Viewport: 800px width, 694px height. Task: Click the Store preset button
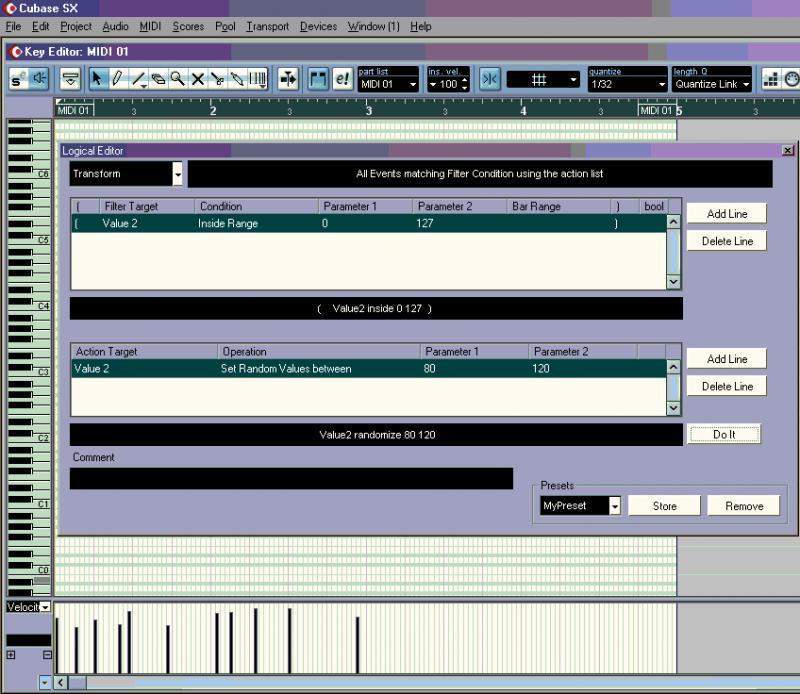(664, 506)
